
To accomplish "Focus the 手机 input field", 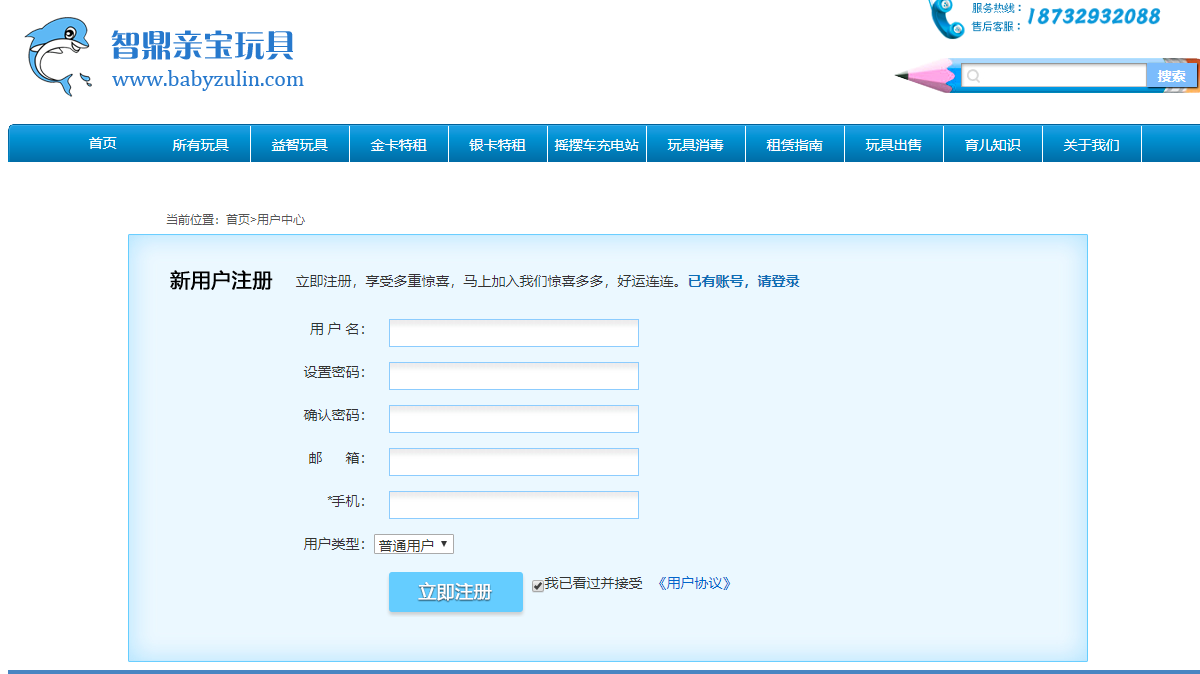I will [x=514, y=505].
